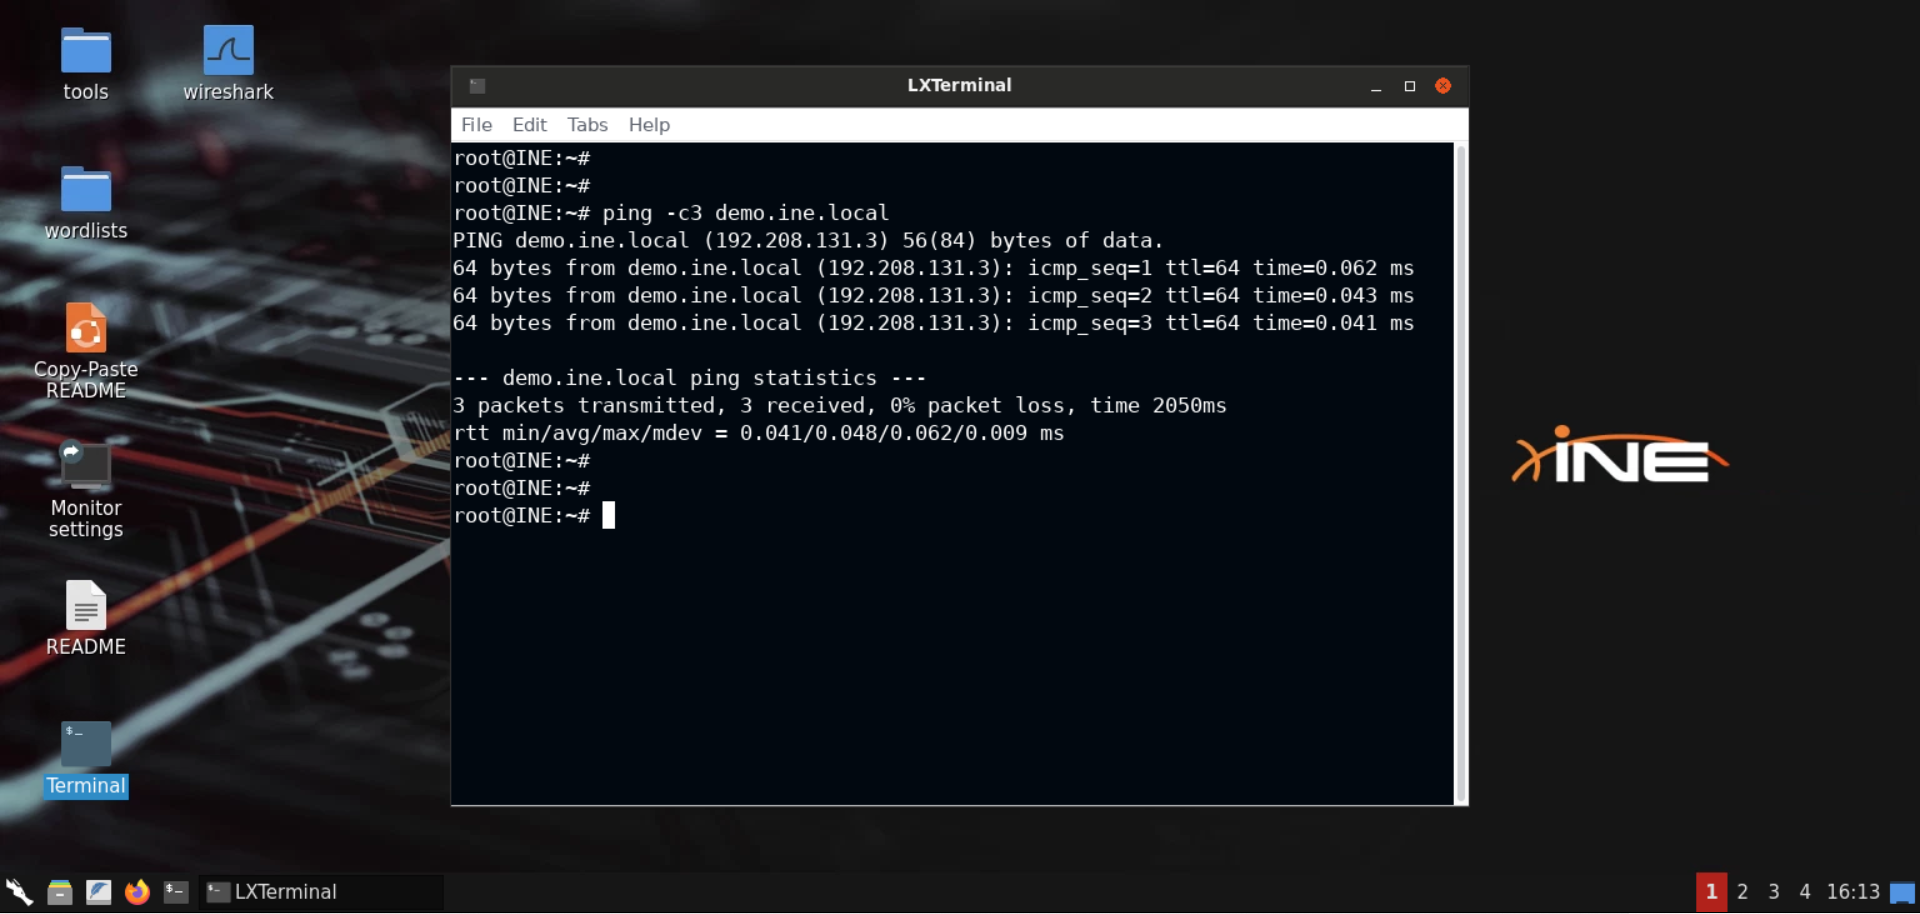Switch to workspace 2

1742,891
